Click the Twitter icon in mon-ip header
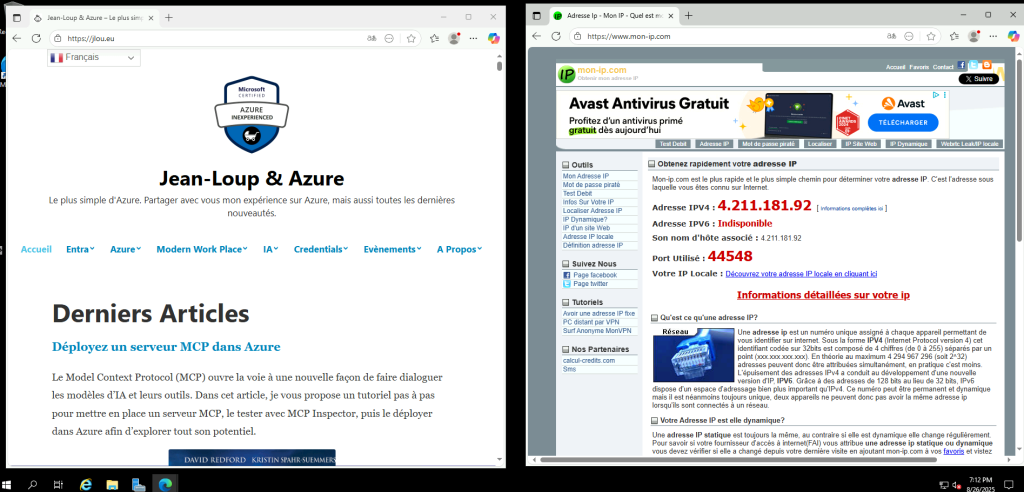Image resolution: width=1024 pixels, height=492 pixels. [x=974, y=65]
